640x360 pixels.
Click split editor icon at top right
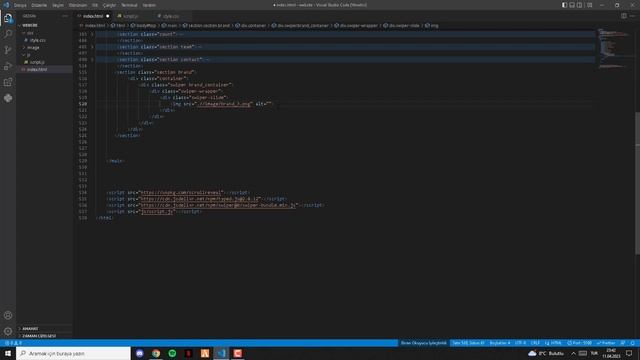click(x=624, y=16)
